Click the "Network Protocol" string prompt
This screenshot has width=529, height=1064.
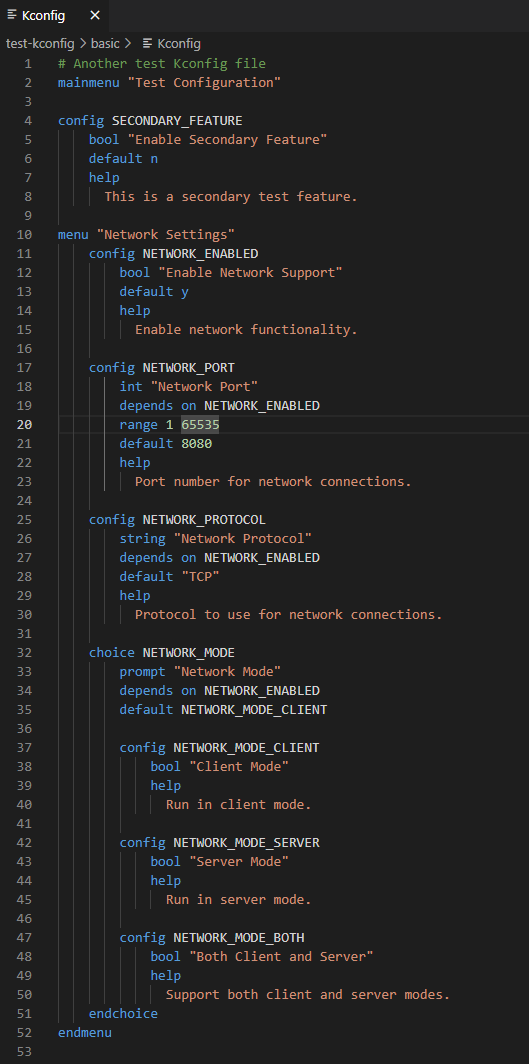click(243, 539)
